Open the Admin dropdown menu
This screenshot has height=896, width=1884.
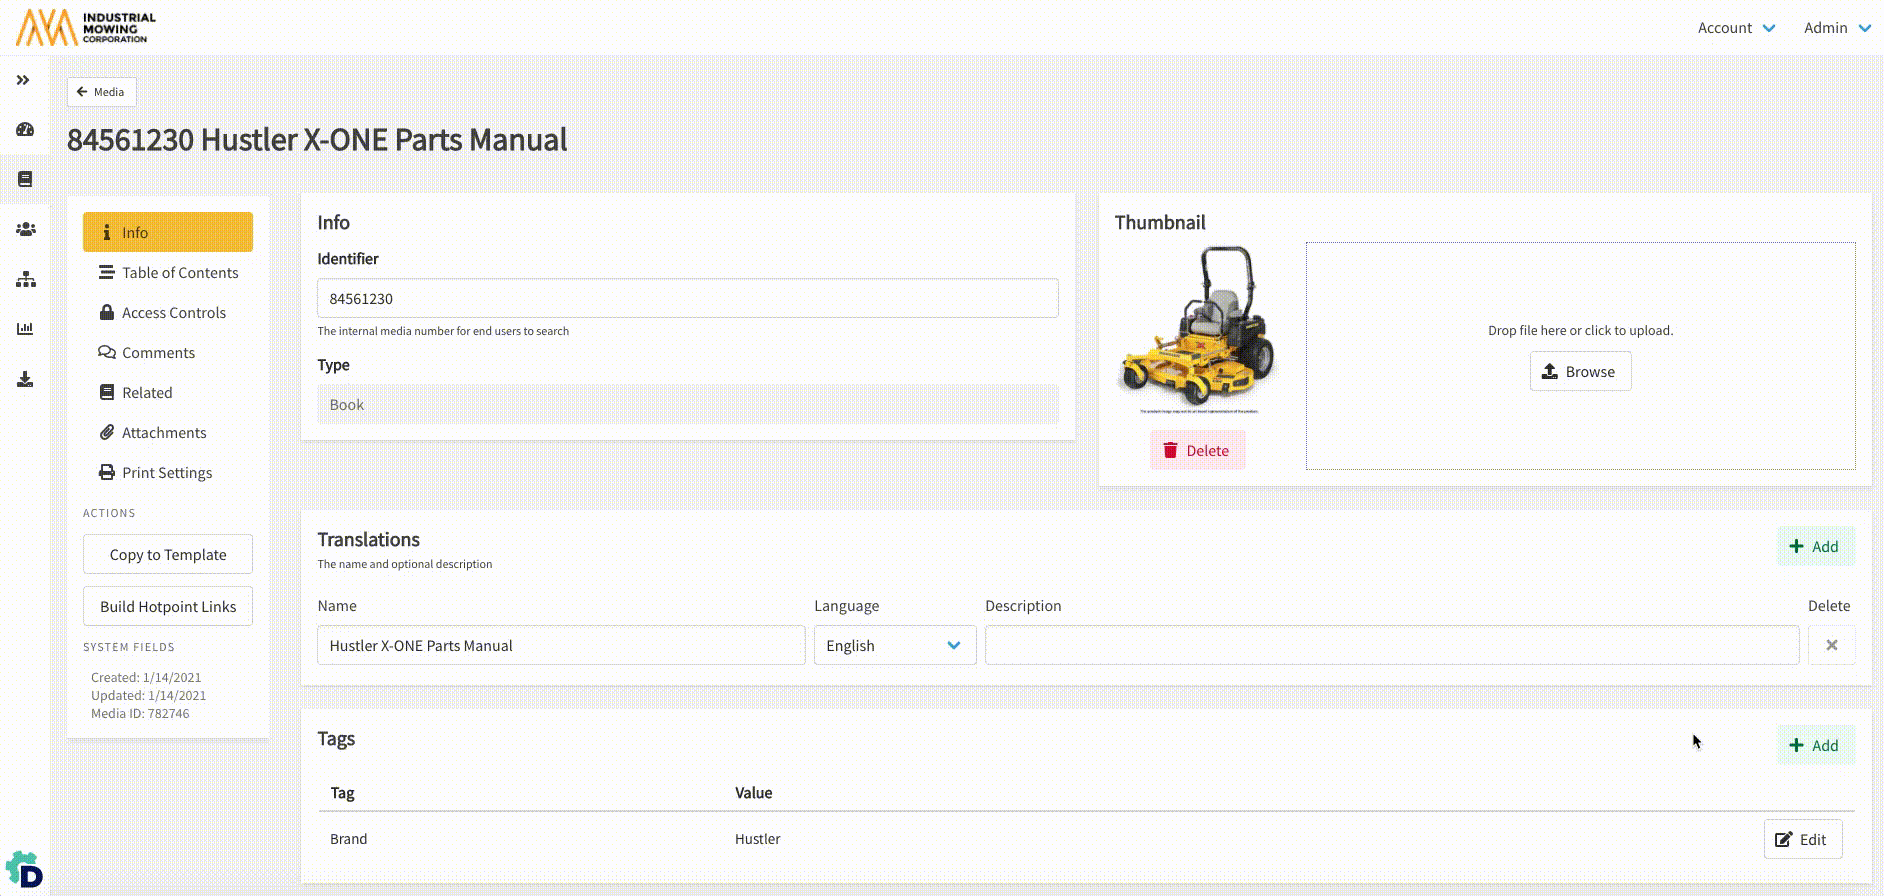click(1836, 28)
